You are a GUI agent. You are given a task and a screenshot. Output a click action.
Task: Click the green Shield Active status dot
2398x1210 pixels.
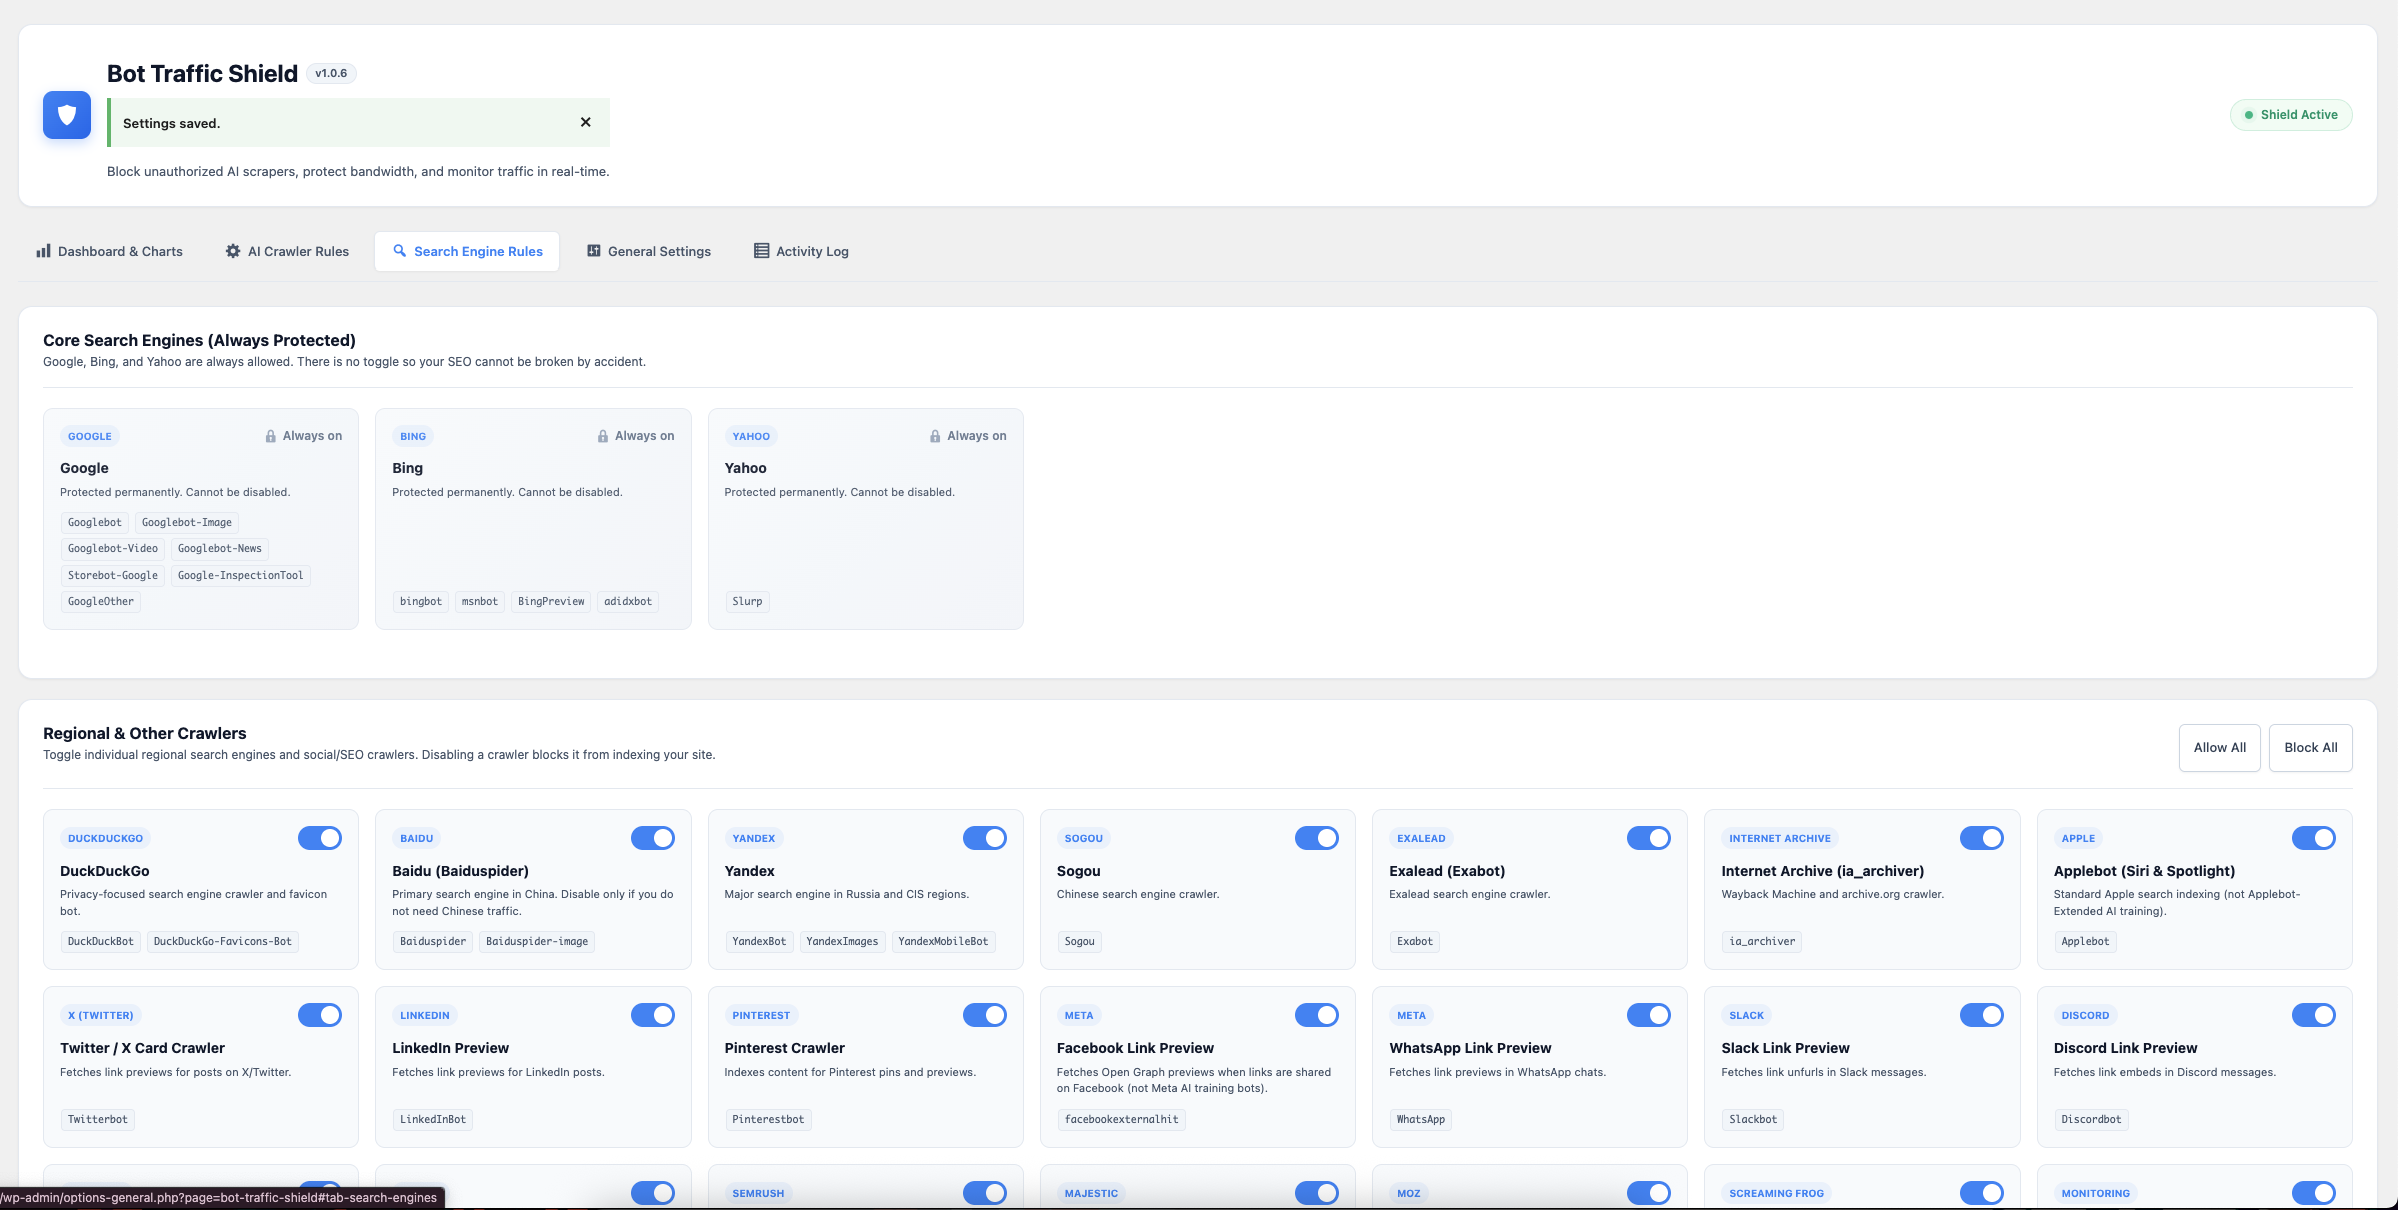pyautogui.click(x=2249, y=115)
